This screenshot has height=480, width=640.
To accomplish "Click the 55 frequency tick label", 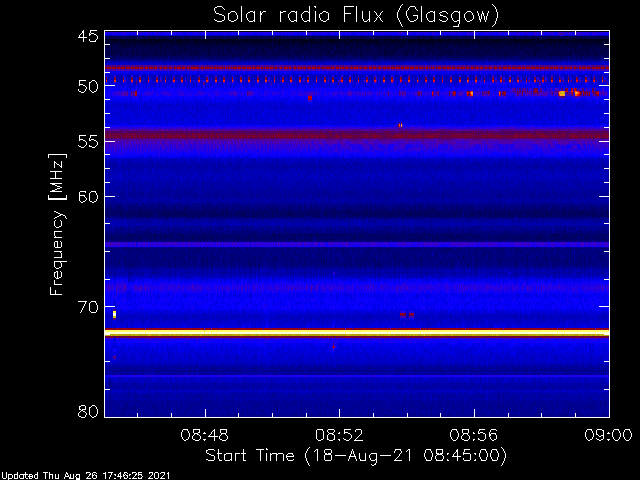I will point(88,142).
